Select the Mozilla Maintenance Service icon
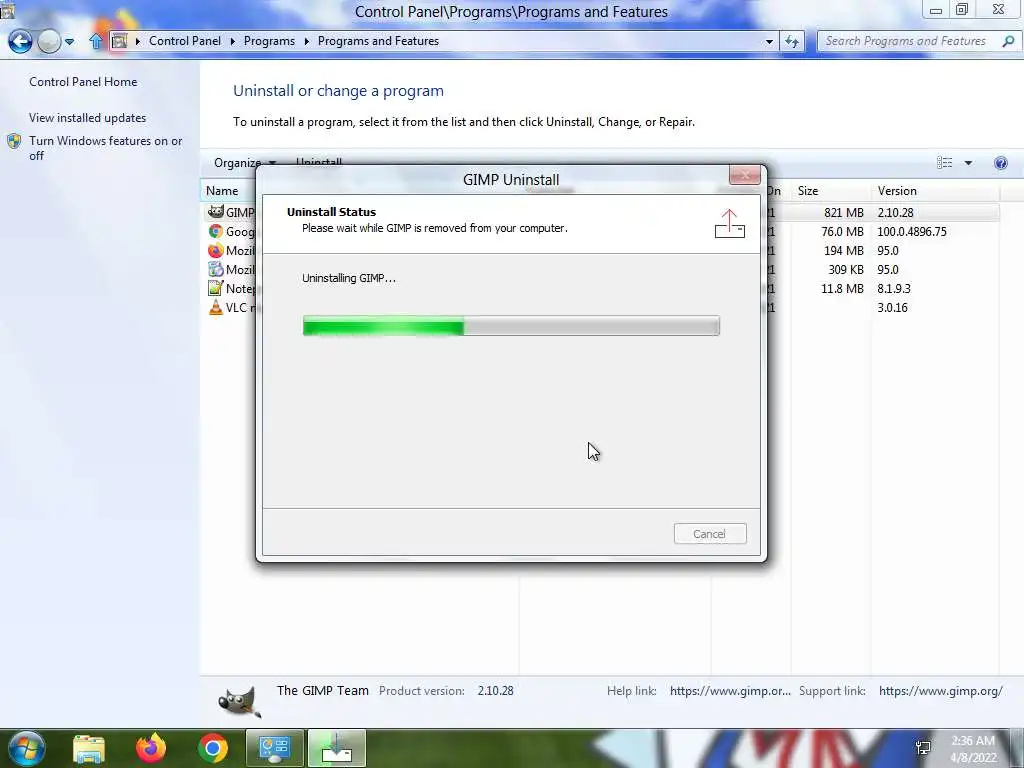This screenshot has height=768, width=1024. tap(216, 269)
